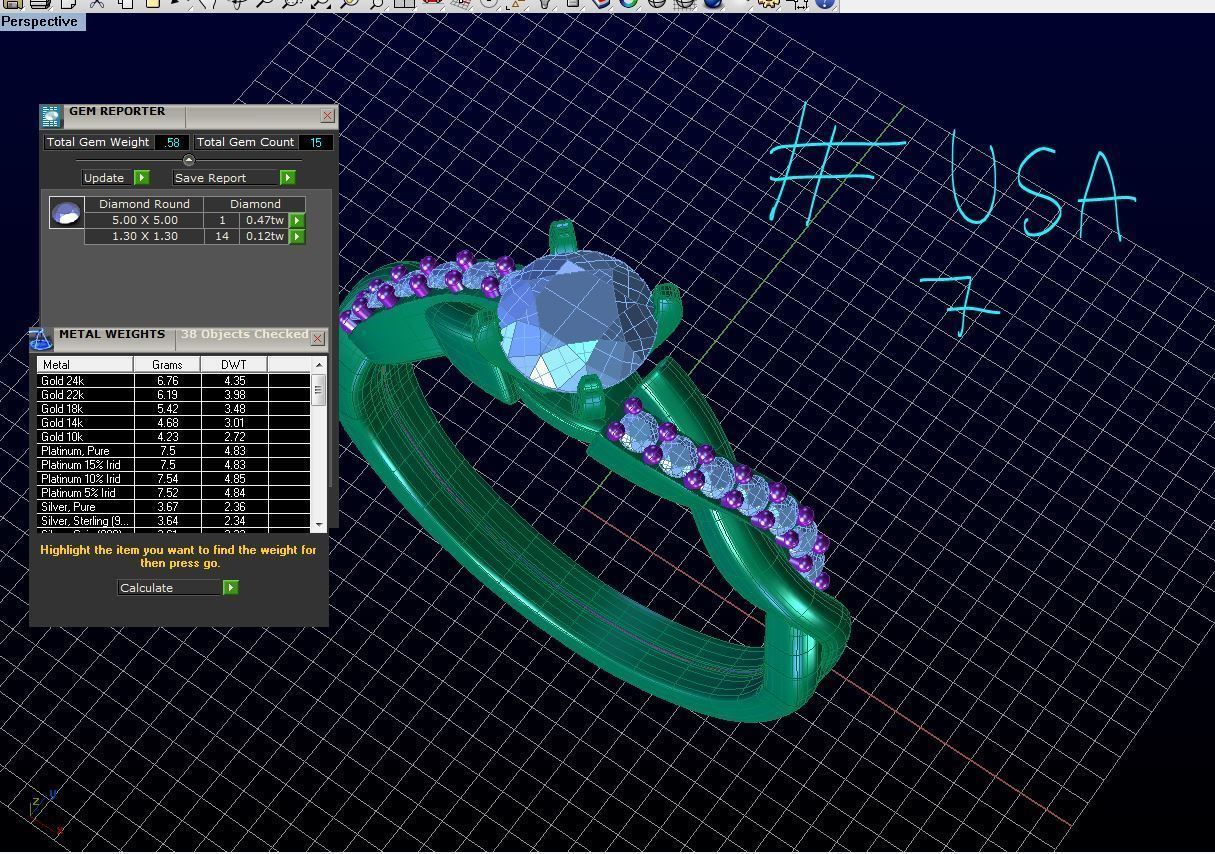Screen dimensions: 1215x854
Task: Select the Silver, Sterling row
Action: point(174,520)
